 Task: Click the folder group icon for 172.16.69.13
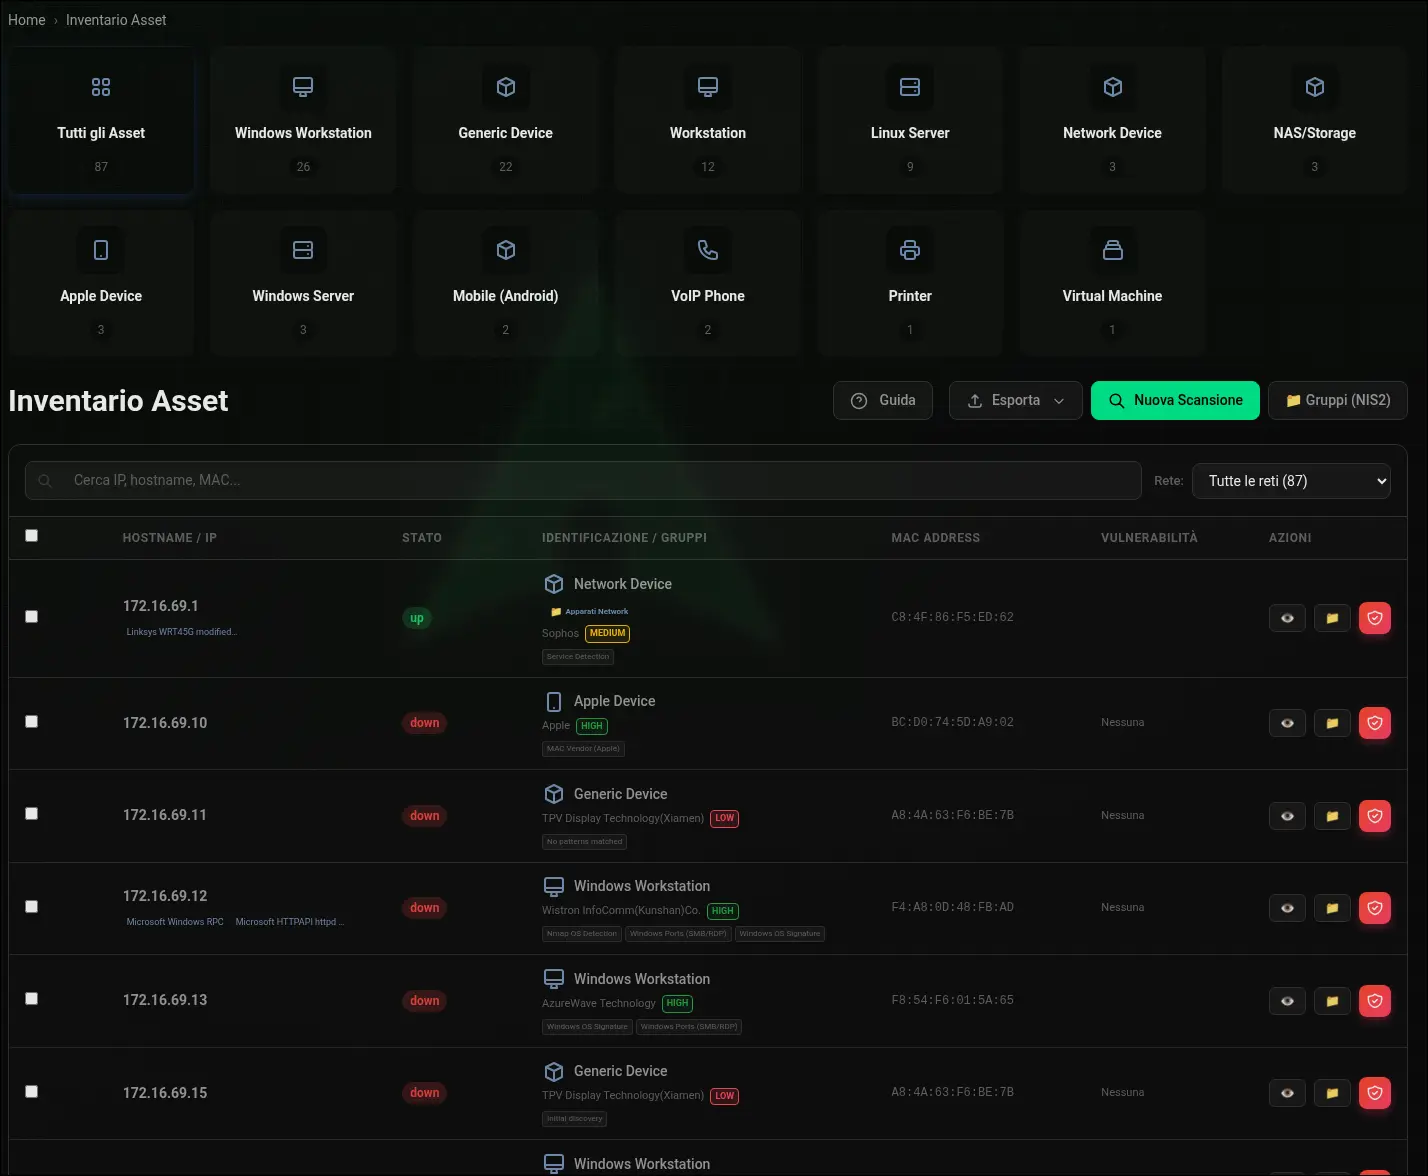coord(1332,1001)
